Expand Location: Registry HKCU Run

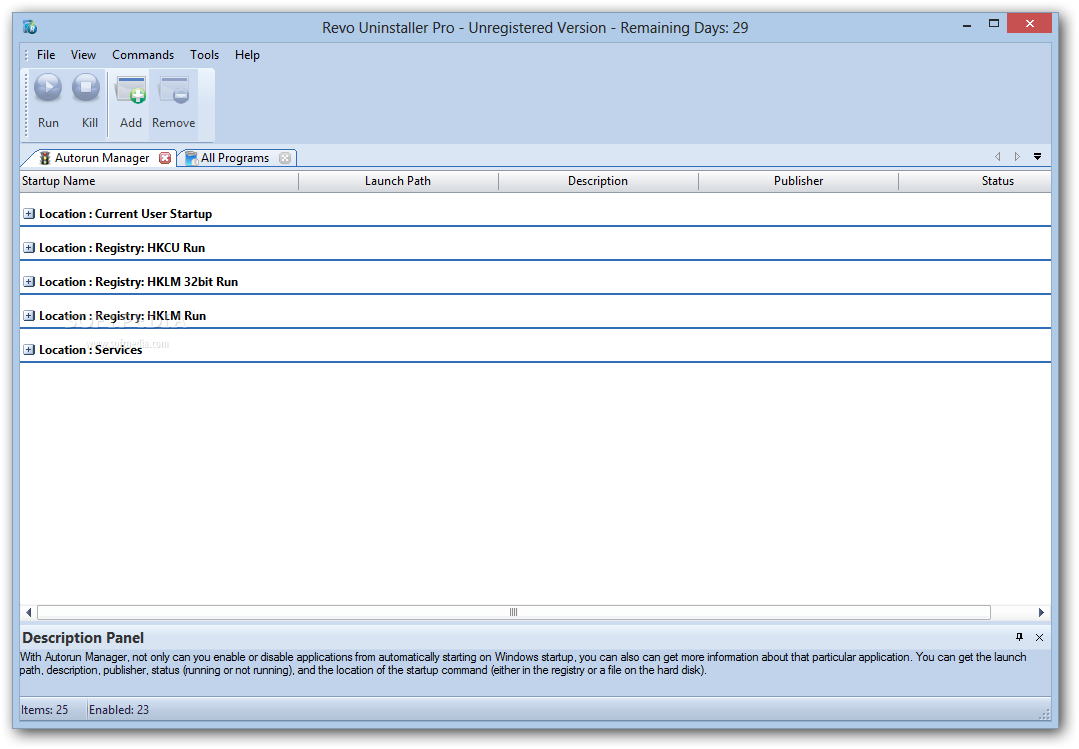click(29, 247)
